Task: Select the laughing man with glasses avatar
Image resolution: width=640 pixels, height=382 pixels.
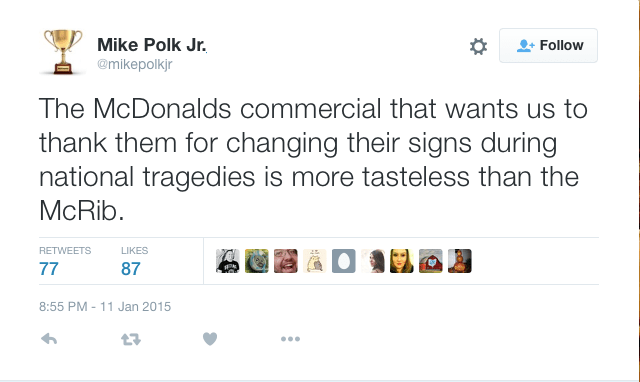Action: click(285, 261)
